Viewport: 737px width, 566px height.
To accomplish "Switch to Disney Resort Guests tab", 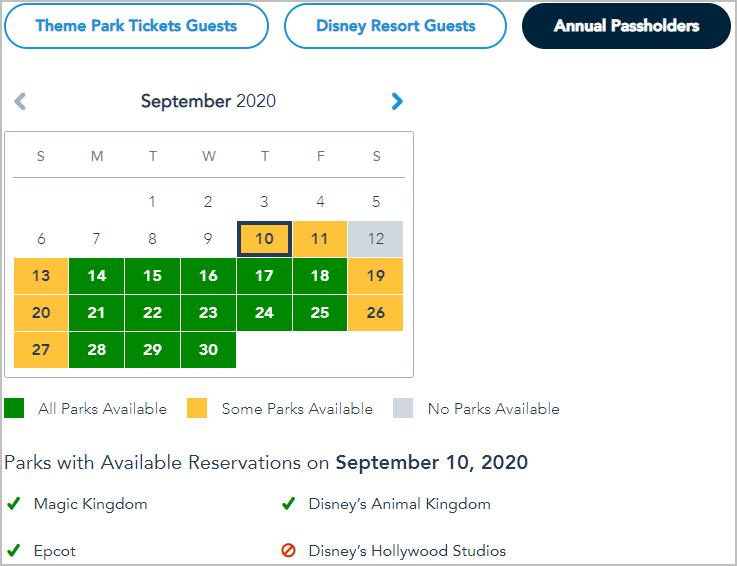I will (395, 26).
